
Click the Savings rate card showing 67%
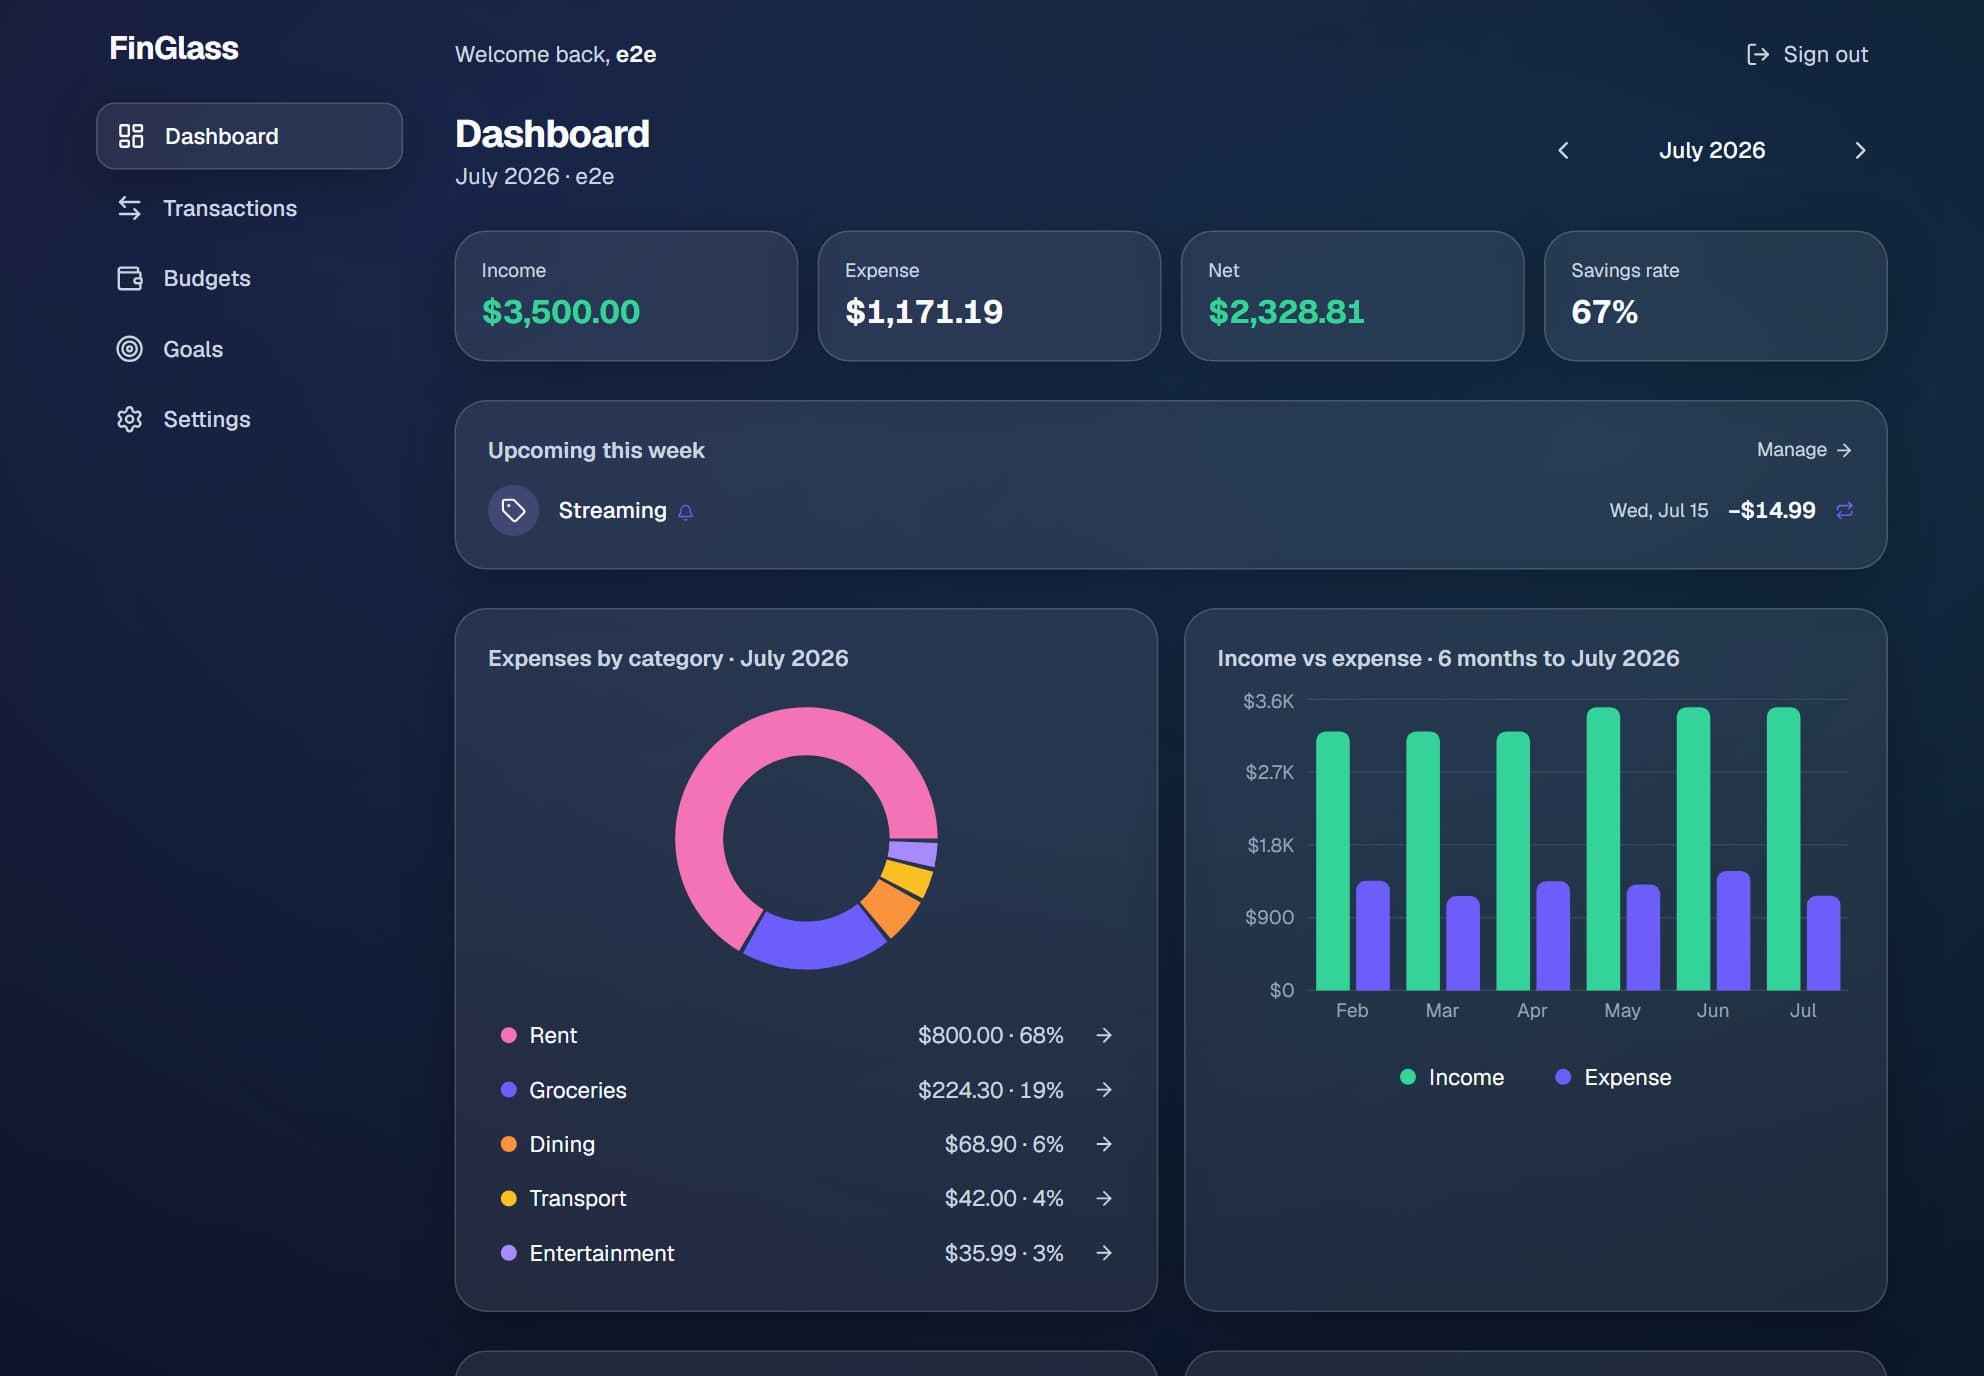[1715, 296]
